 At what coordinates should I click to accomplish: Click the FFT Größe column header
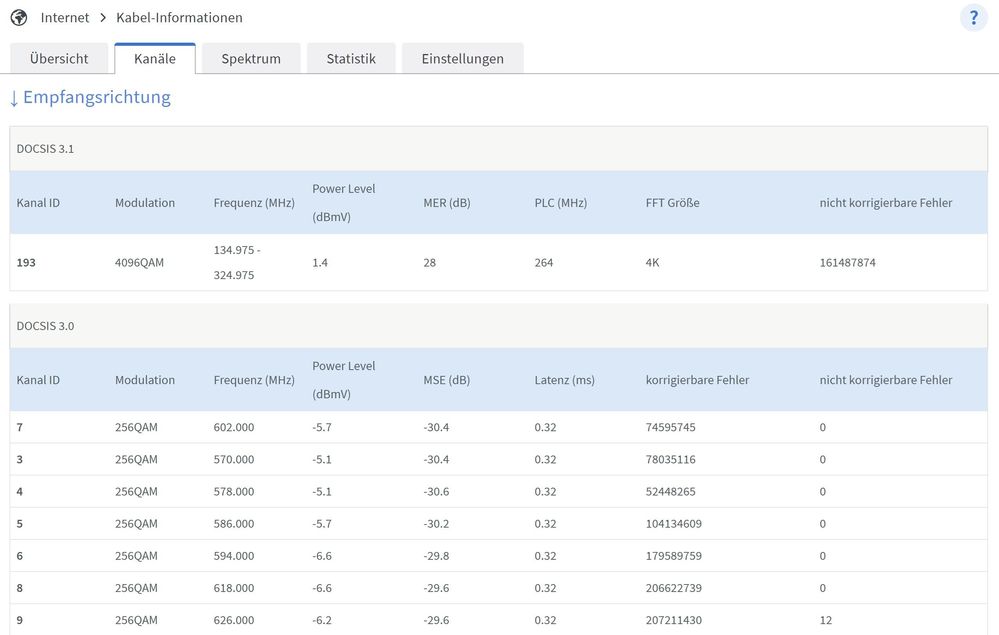[672, 203]
